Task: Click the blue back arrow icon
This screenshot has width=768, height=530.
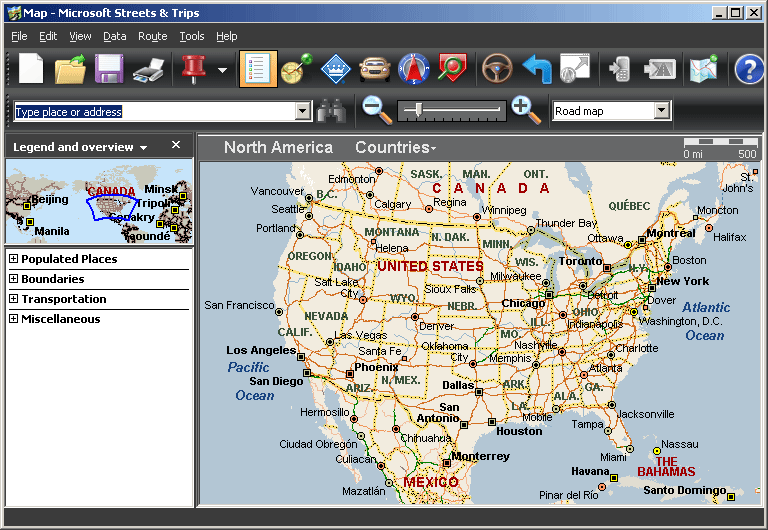Action: click(x=537, y=69)
